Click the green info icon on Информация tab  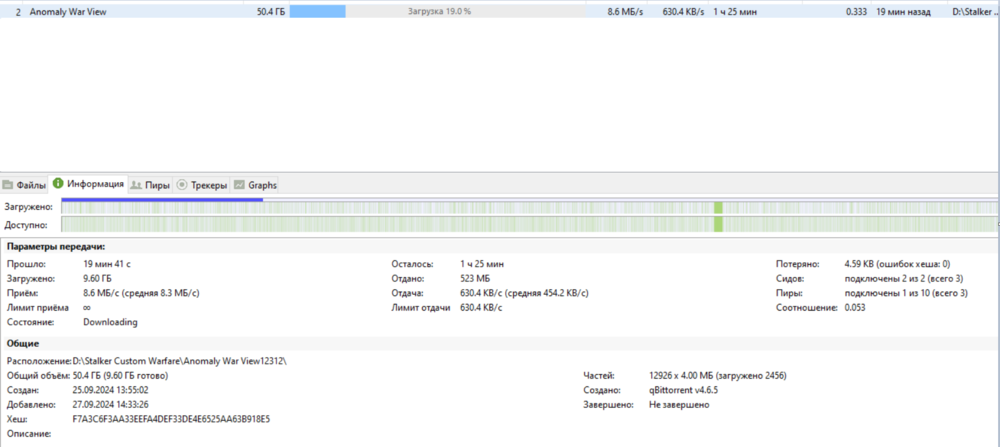pos(59,184)
